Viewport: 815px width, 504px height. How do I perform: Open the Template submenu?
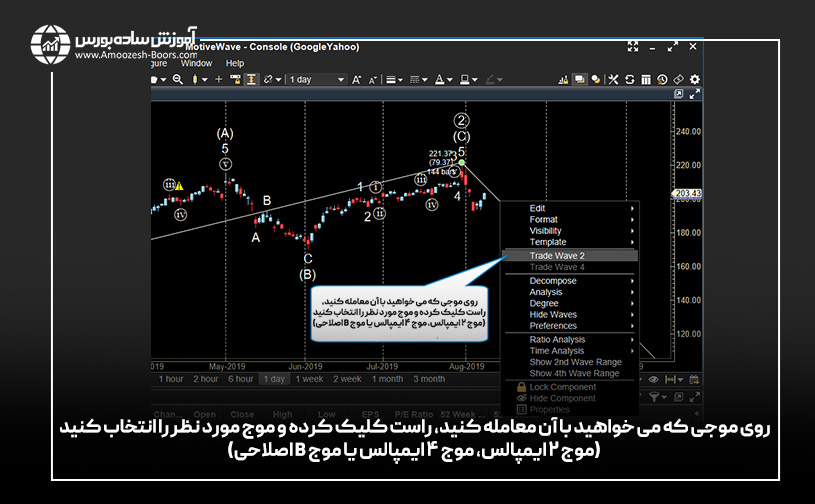570,242
